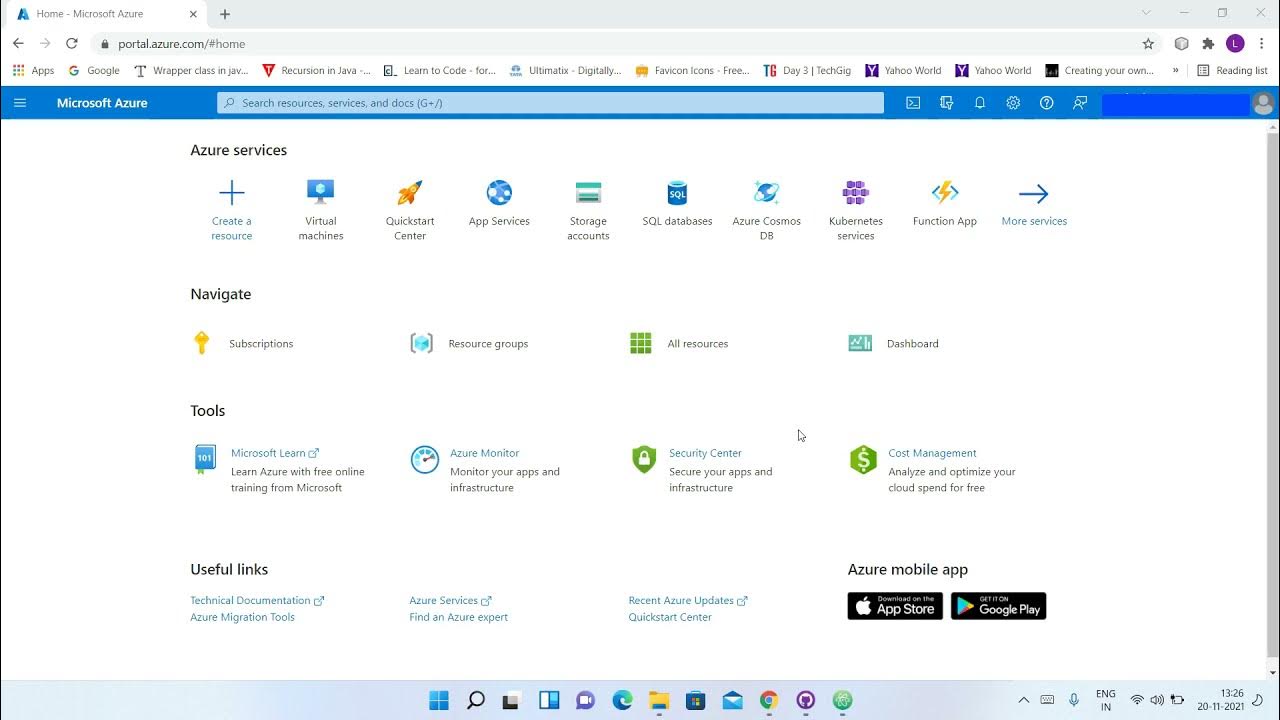Open Subscriptions key icon under Navigate

201,343
